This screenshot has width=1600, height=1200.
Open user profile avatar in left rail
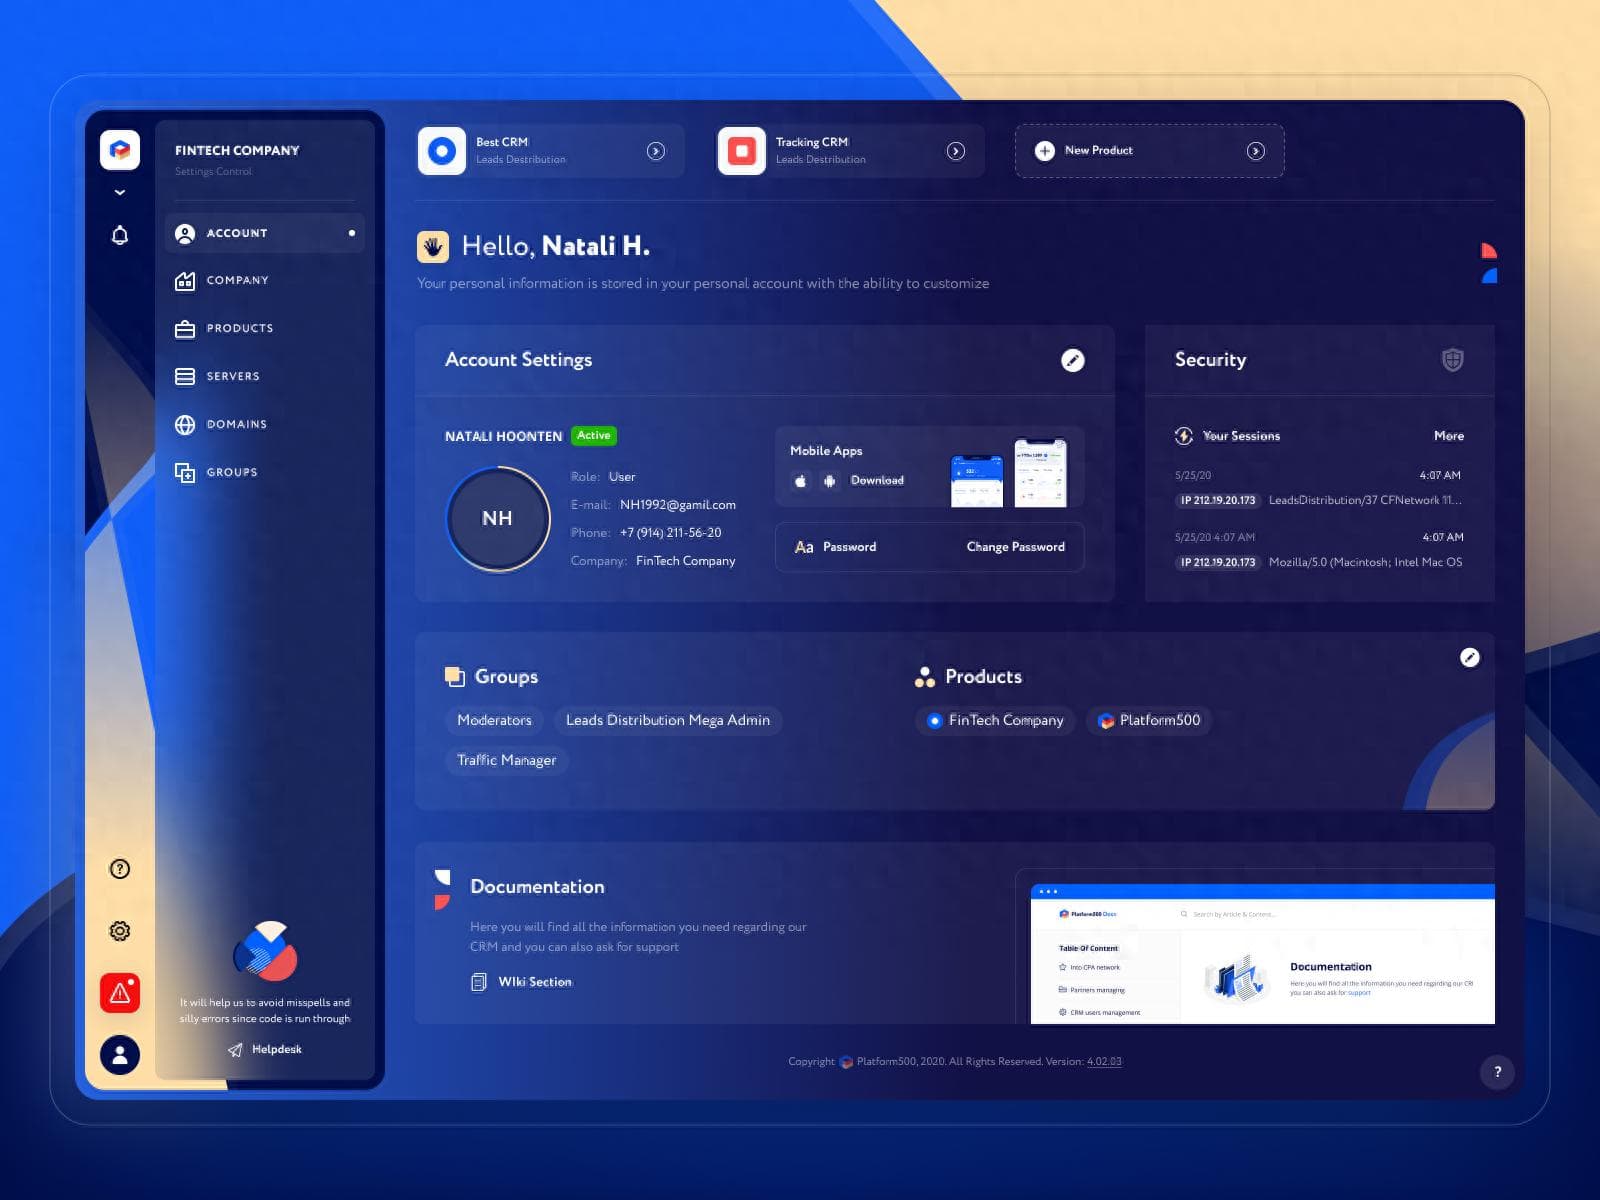coord(120,1054)
